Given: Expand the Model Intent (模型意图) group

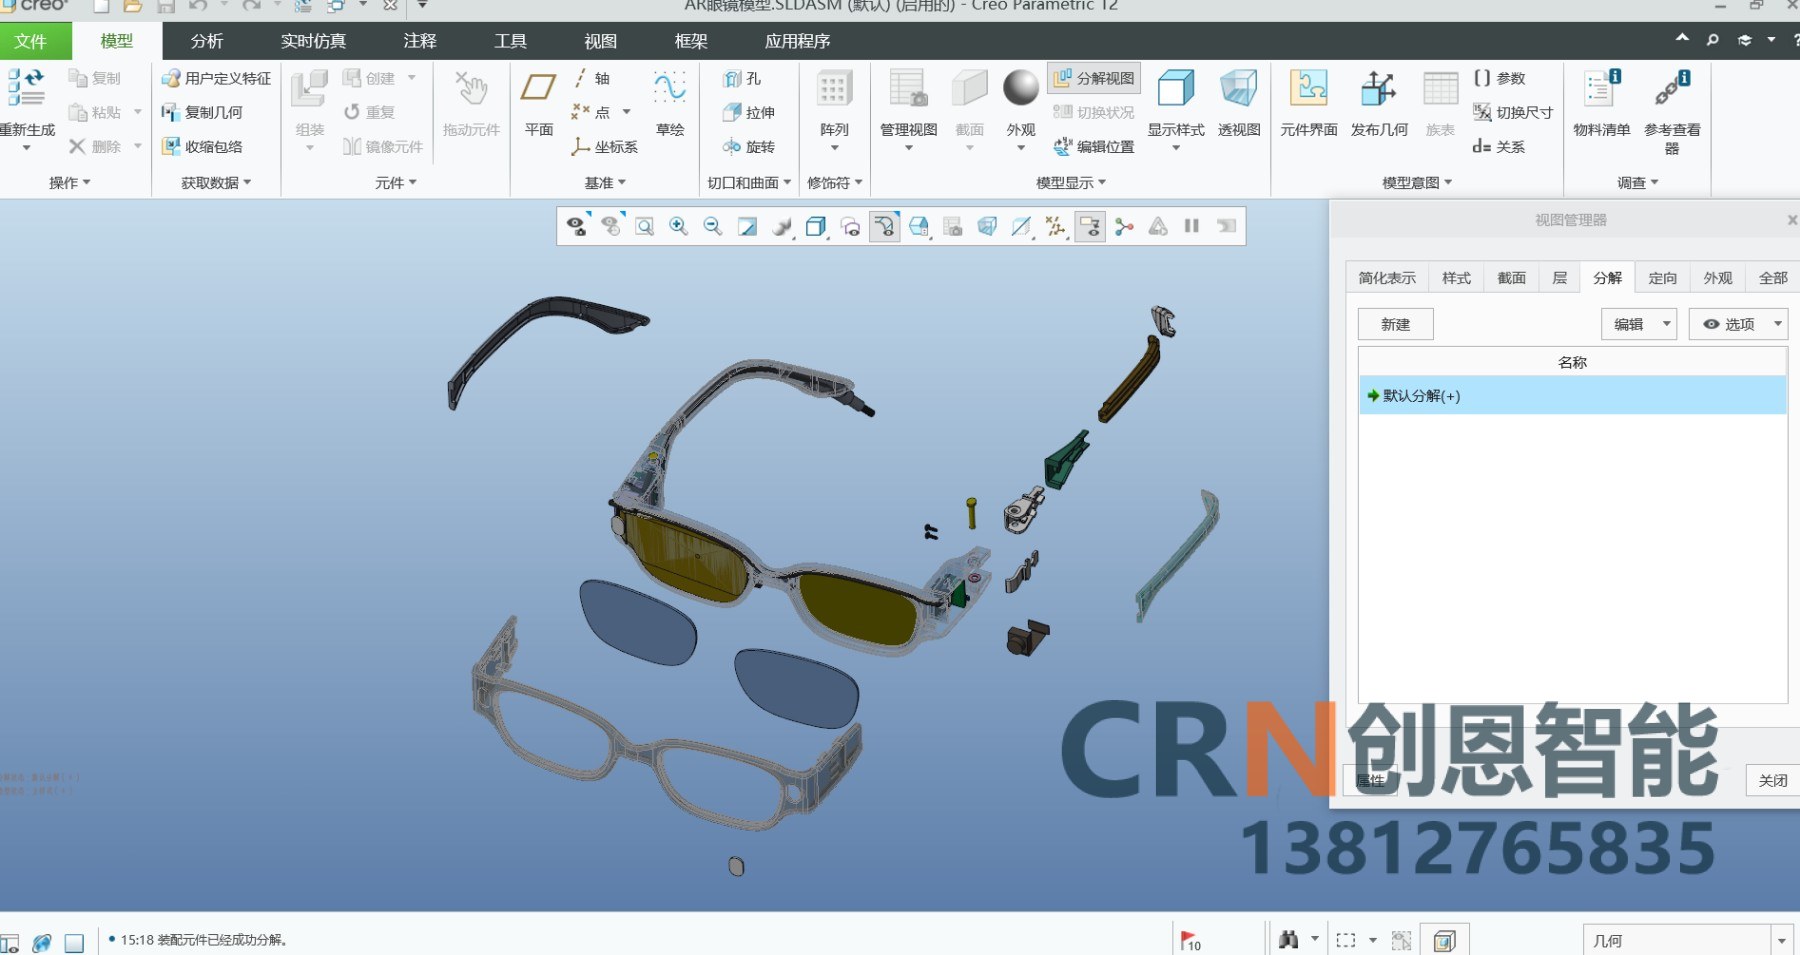Looking at the screenshot, I should coord(1417,183).
